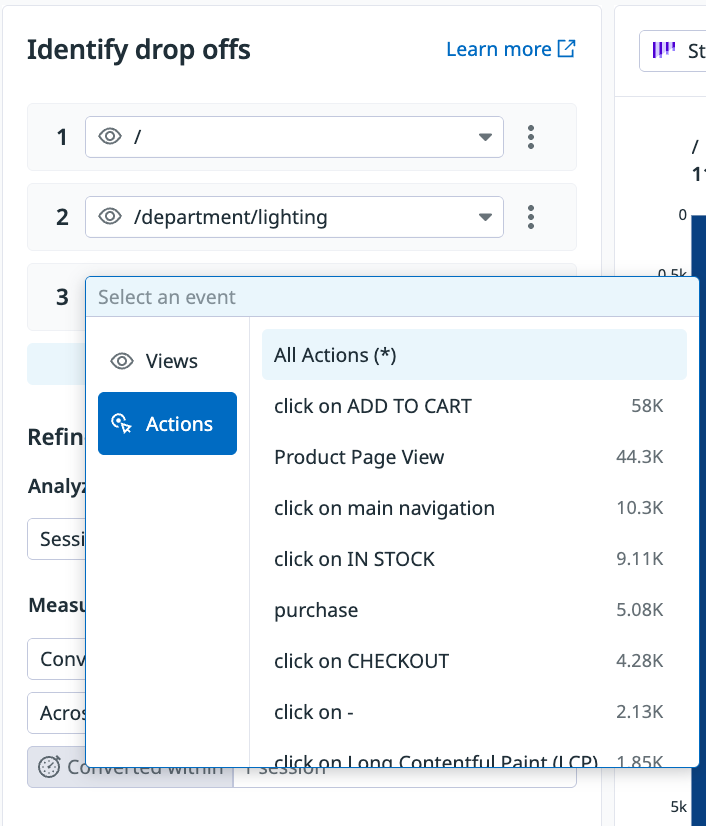Type in the Select an event field

click(x=390, y=297)
